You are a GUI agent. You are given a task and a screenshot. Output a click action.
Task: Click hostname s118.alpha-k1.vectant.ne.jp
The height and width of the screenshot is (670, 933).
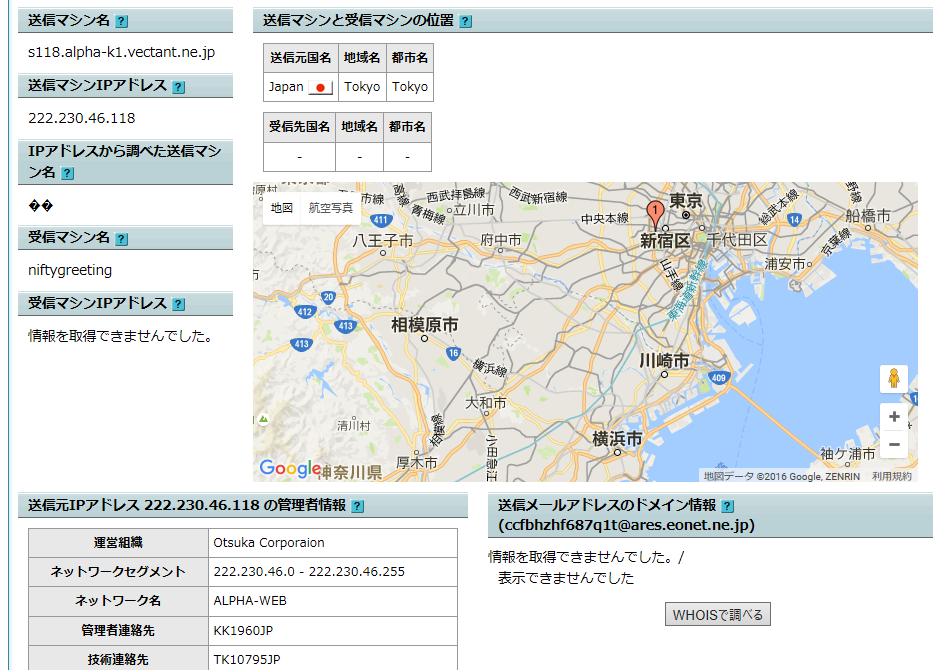121,52
